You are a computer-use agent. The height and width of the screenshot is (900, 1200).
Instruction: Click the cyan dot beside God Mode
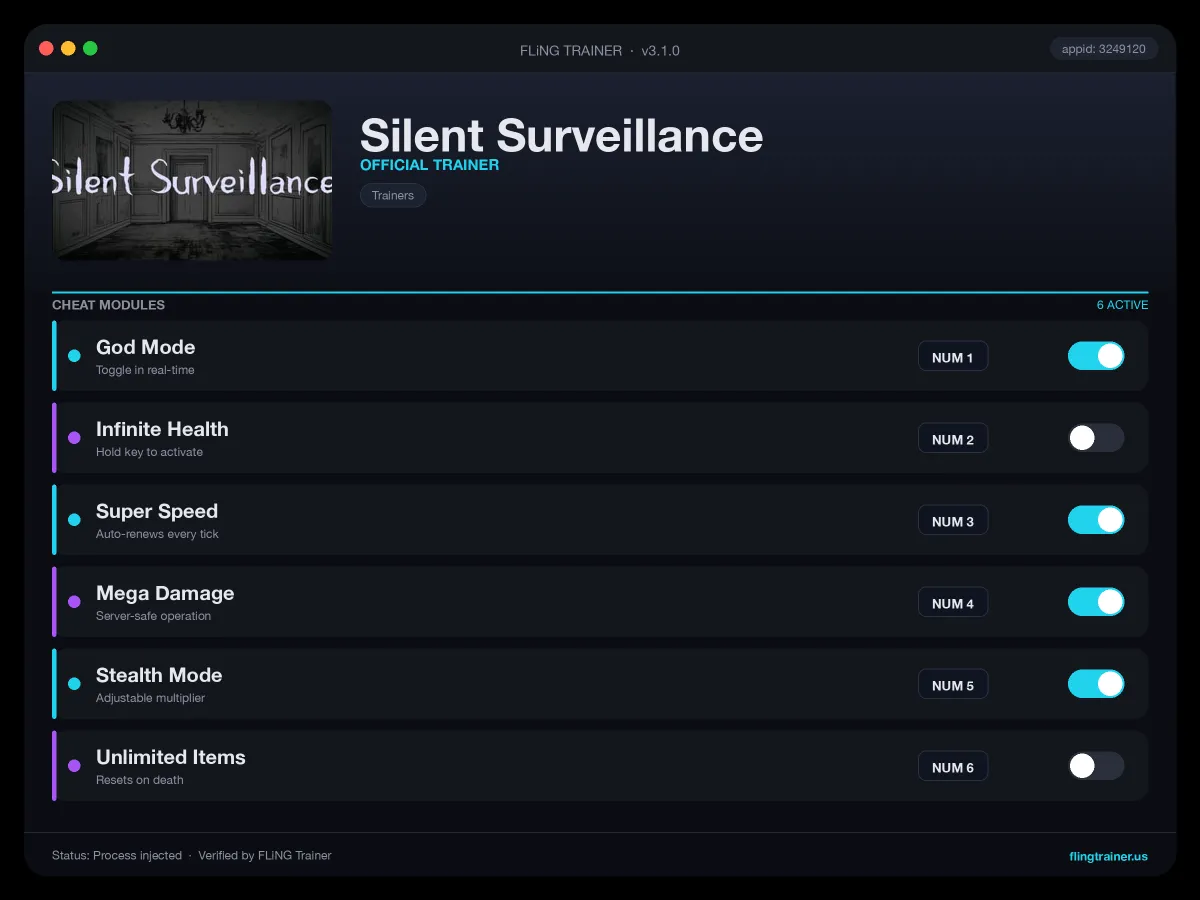coord(74,356)
